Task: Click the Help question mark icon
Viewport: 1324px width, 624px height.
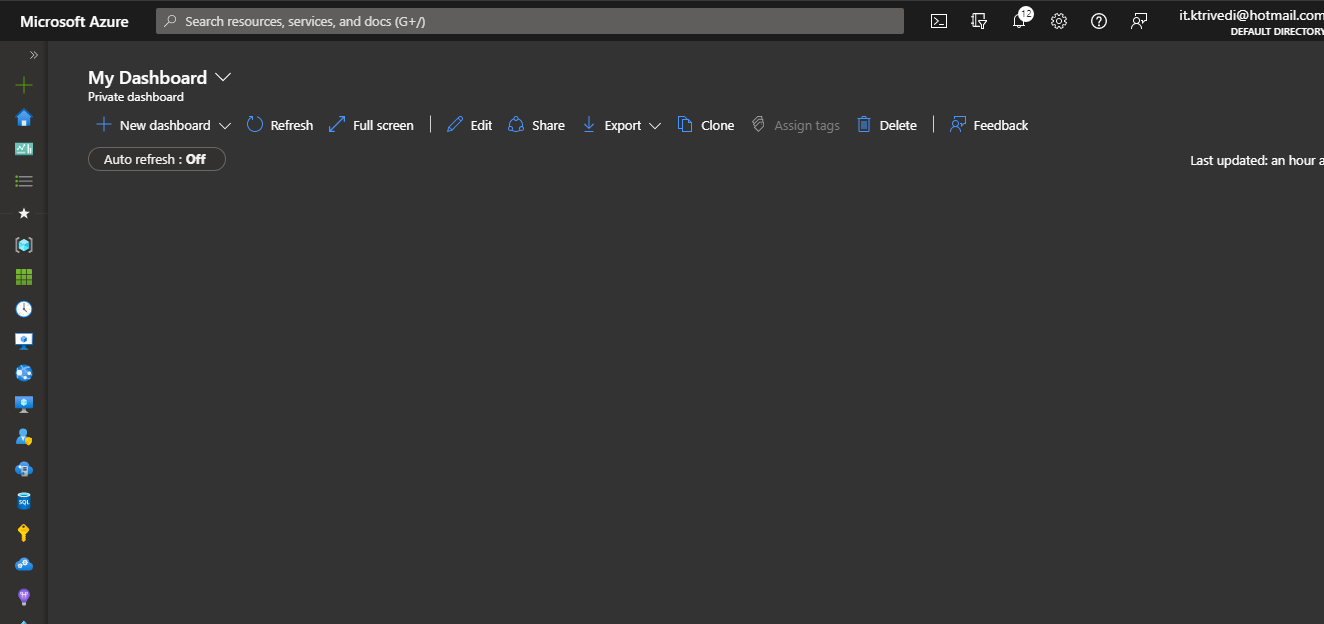Action: point(1099,21)
